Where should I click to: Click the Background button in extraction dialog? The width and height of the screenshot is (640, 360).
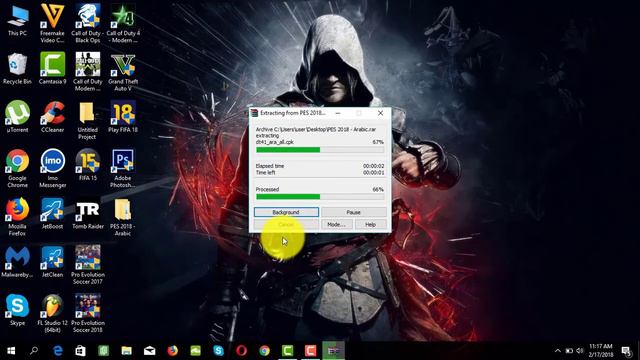pyautogui.click(x=286, y=212)
